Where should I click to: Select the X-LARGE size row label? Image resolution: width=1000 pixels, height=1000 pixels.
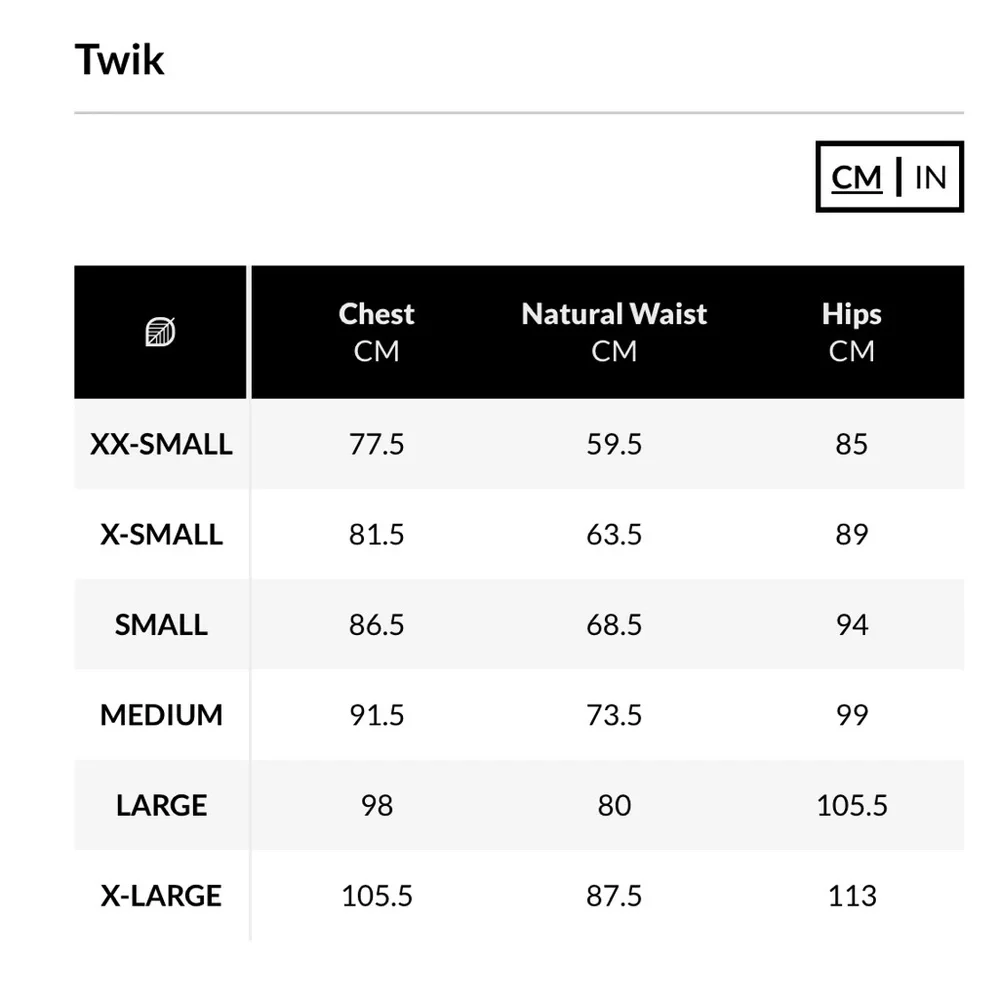[161, 895]
